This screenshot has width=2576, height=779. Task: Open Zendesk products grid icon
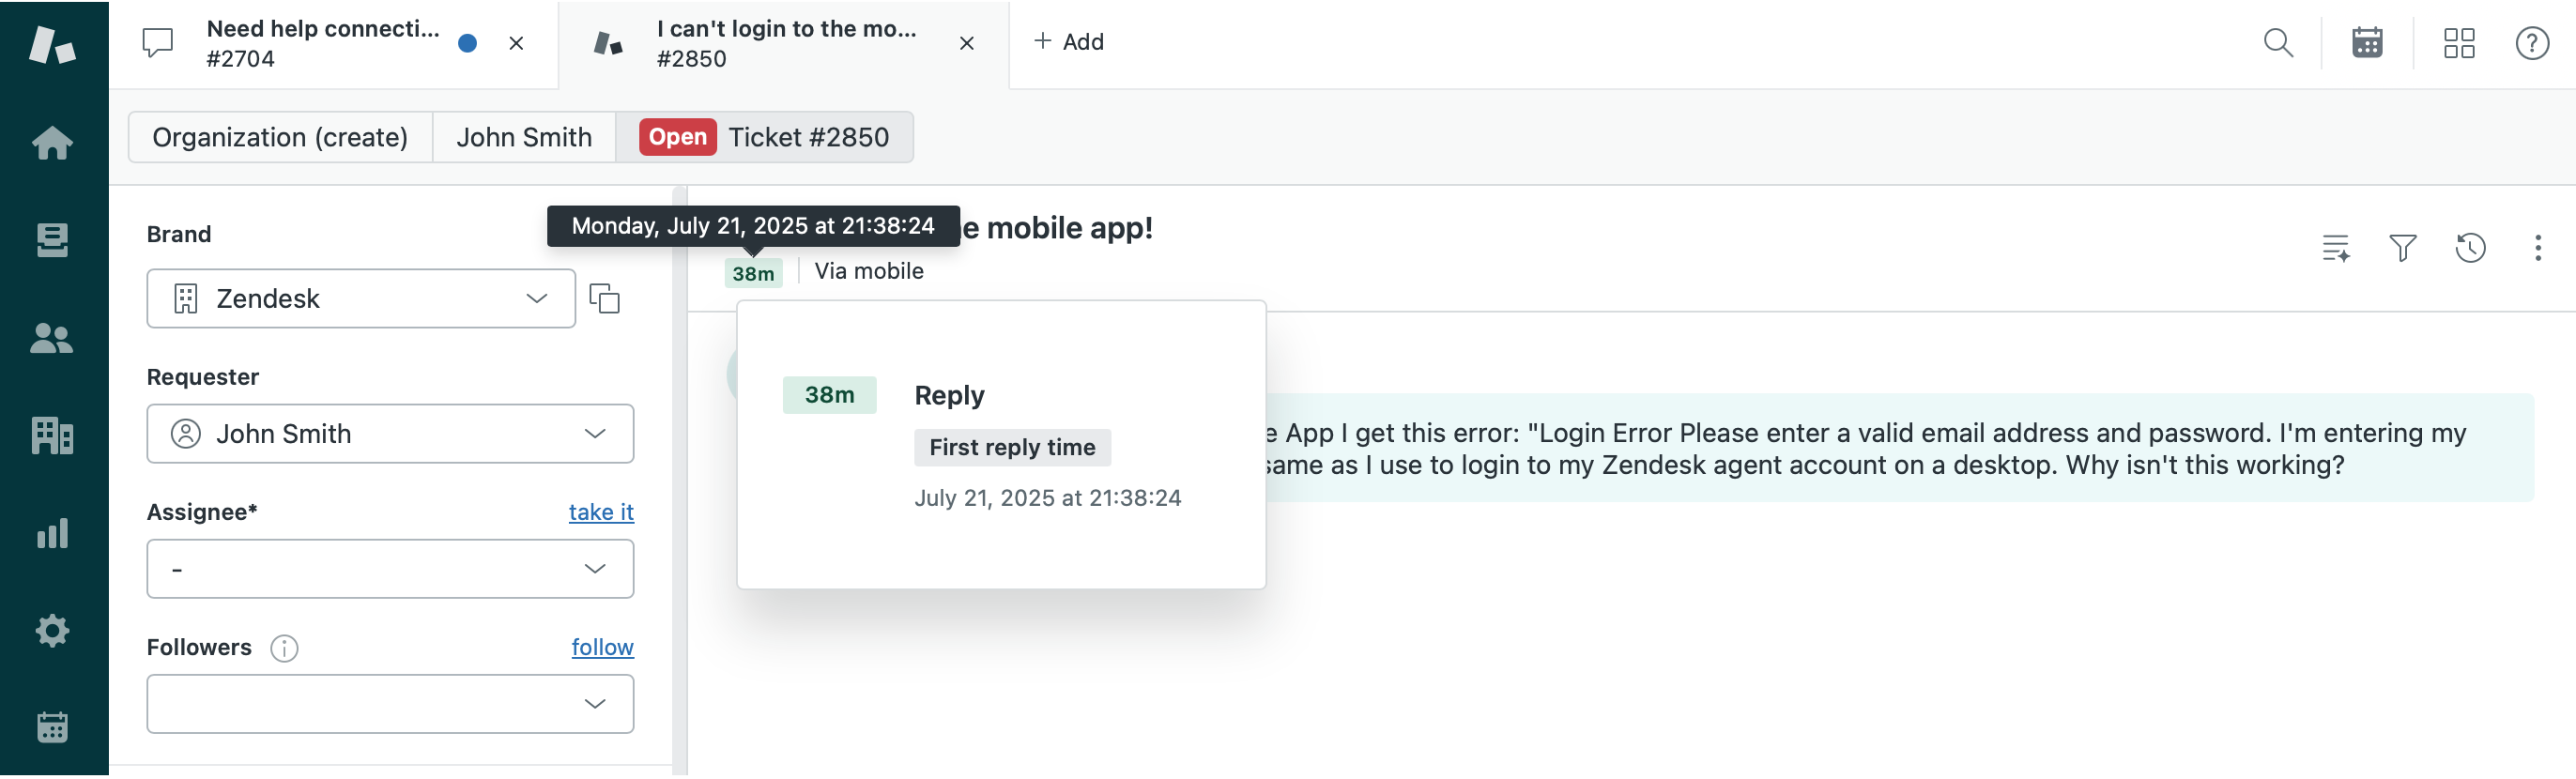pos(2458,43)
